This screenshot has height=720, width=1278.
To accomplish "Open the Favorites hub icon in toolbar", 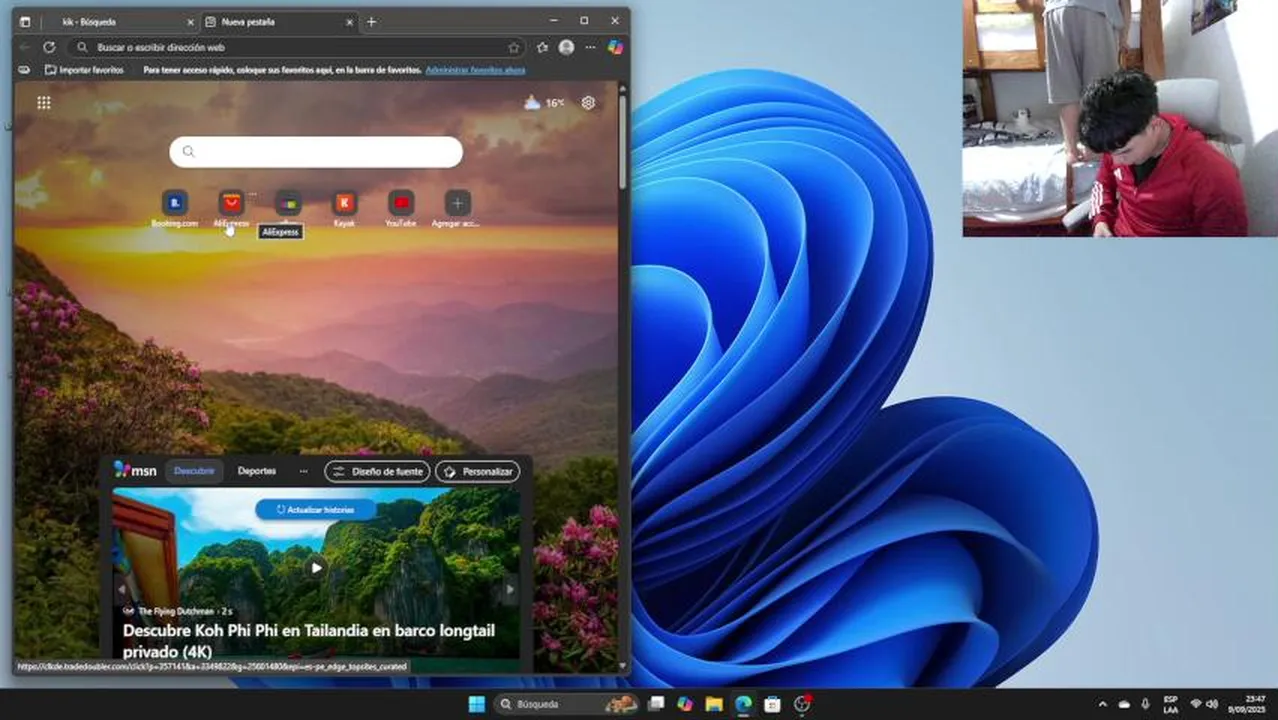I will tap(542, 47).
